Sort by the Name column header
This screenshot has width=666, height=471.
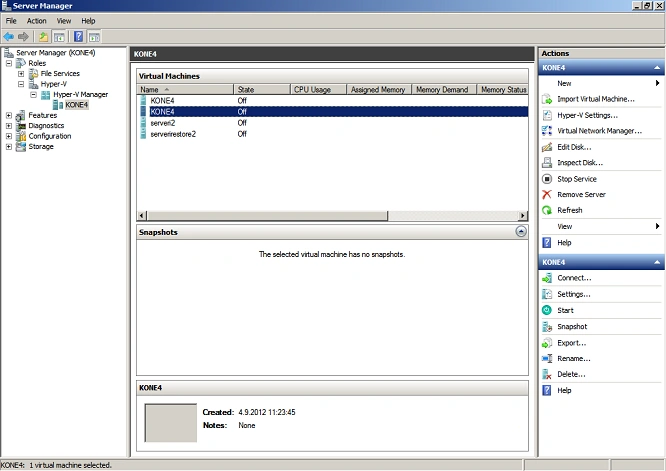pos(185,90)
